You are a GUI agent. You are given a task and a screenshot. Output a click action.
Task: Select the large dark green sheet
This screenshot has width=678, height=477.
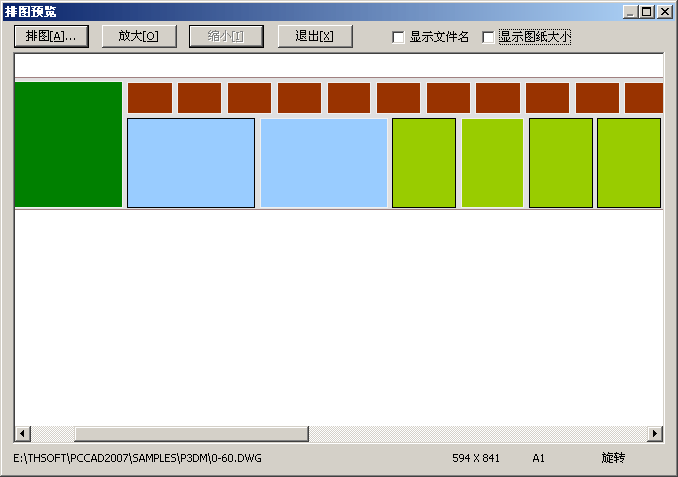[x=68, y=145]
